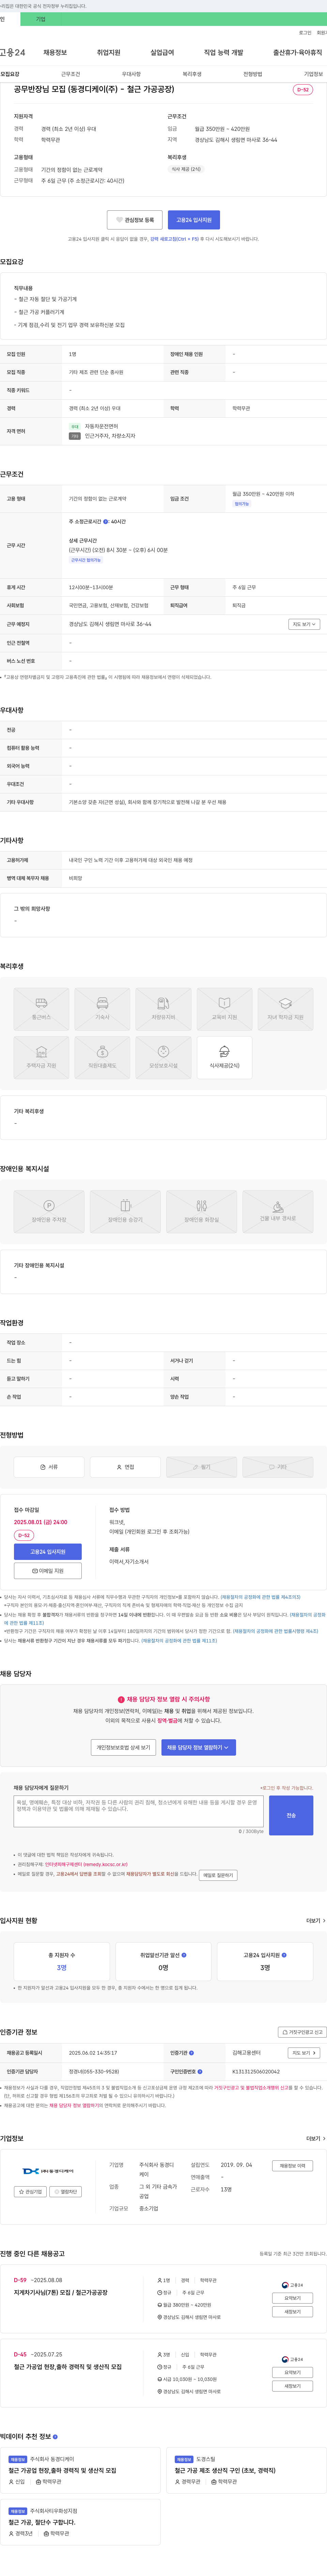Open the 지도 보기 dropdown for 김해고용센터
The width and height of the screenshot is (327, 2576).
pos(304,2053)
